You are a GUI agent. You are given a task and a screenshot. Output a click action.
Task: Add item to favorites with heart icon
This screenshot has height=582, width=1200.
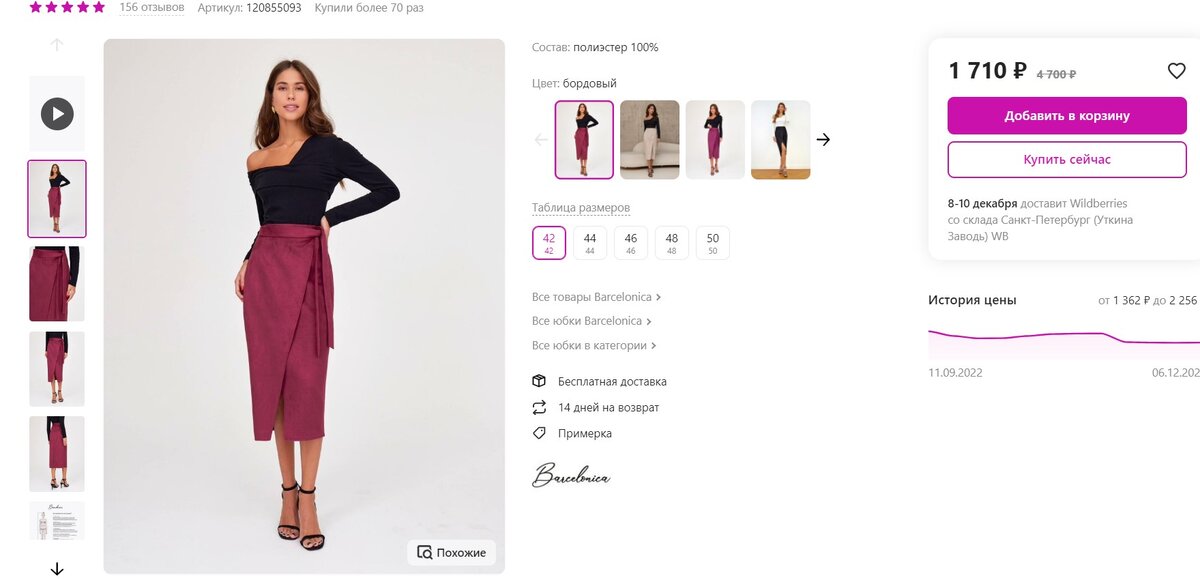(x=1176, y=71)
